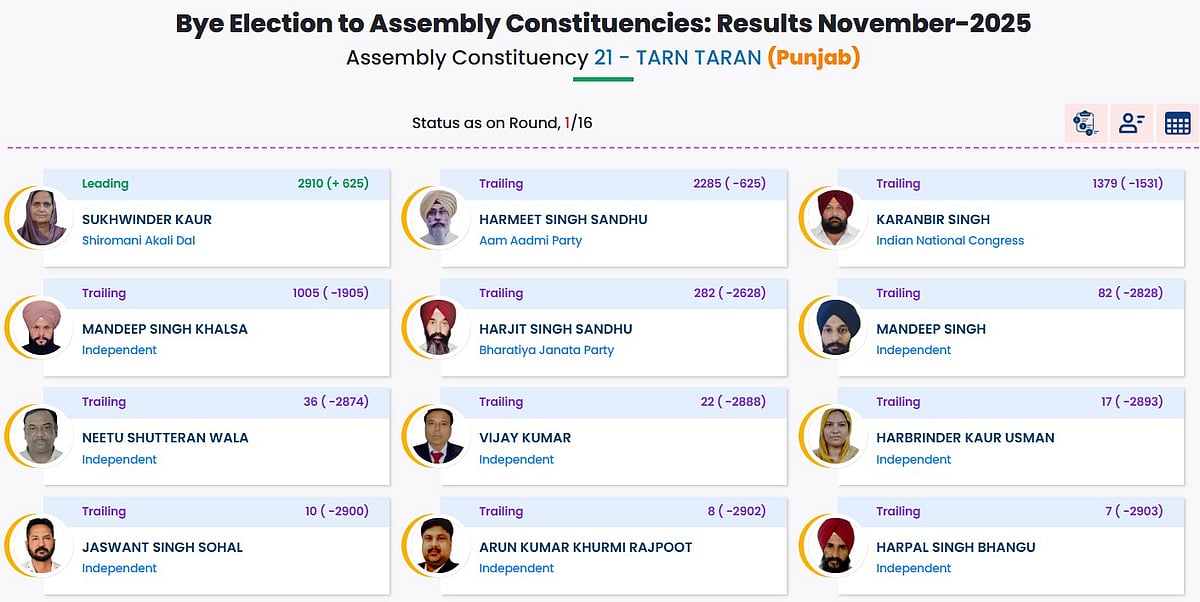Click Mandeep Singh Khalsa's avatar
This screenshot has height=602, width=1200.
pos(41,327)
